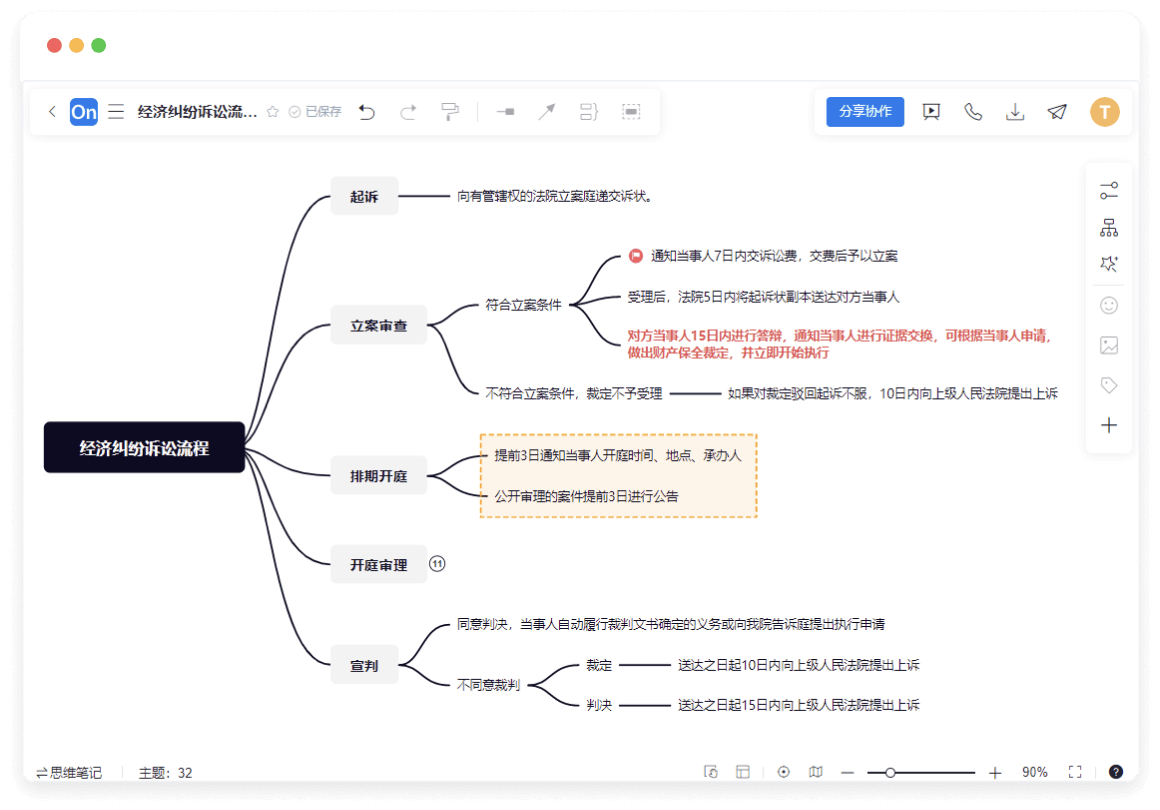This screenshot has width=1160, height=810.
Task: Toggle fullscreen mode in status bar
Action: click(1075, 772)
